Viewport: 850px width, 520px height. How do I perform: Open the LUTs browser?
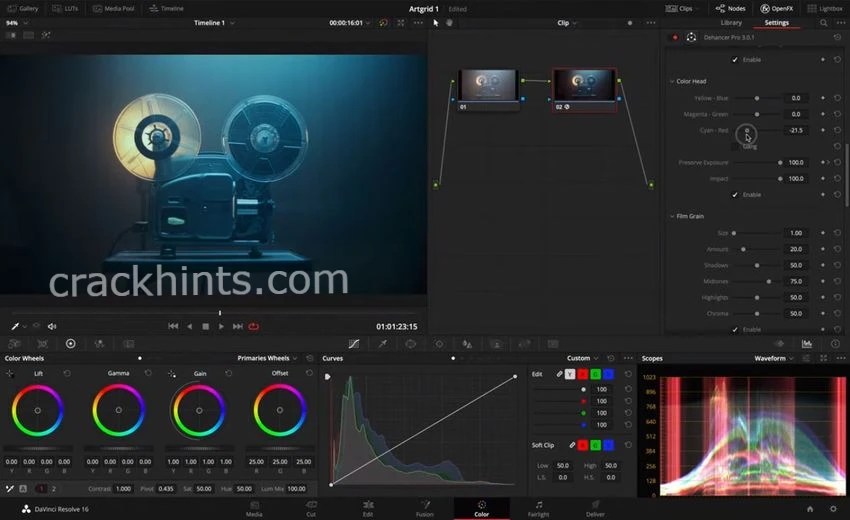[65, 8]
